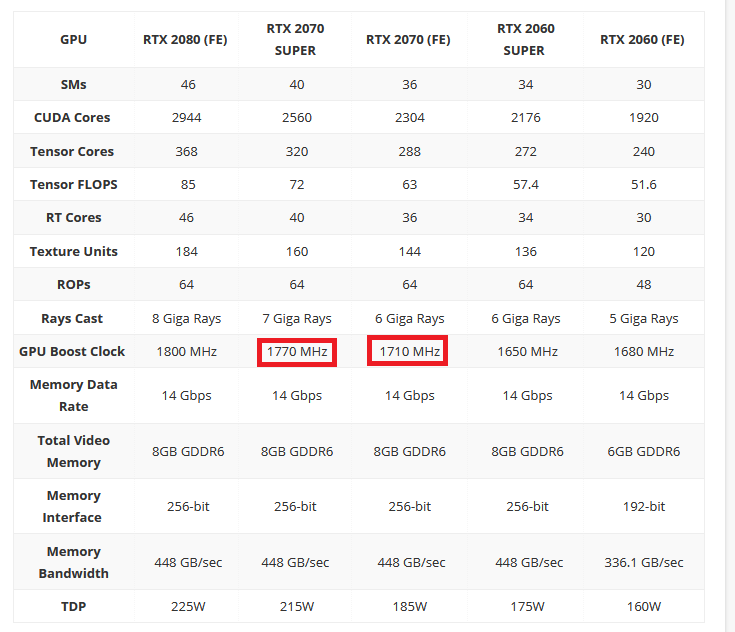This screenshot has height=632, width=735.
Task: Select the 1770 MHz boost clock value
Action: coord(297,352)
